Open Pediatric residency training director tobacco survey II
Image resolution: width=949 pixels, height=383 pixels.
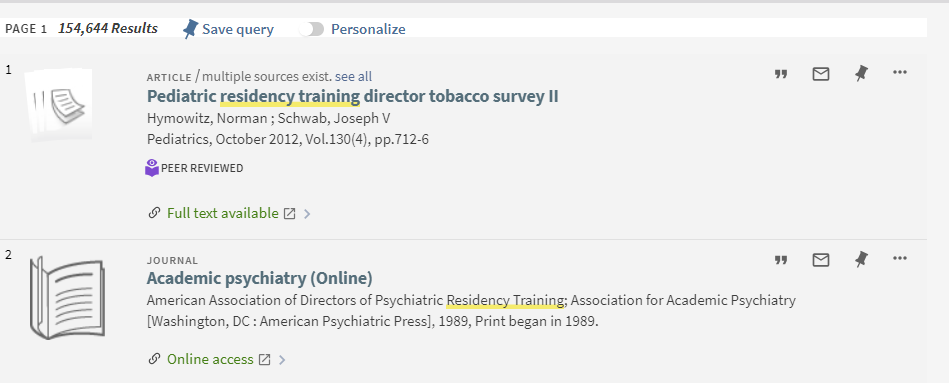coord(352,96)
